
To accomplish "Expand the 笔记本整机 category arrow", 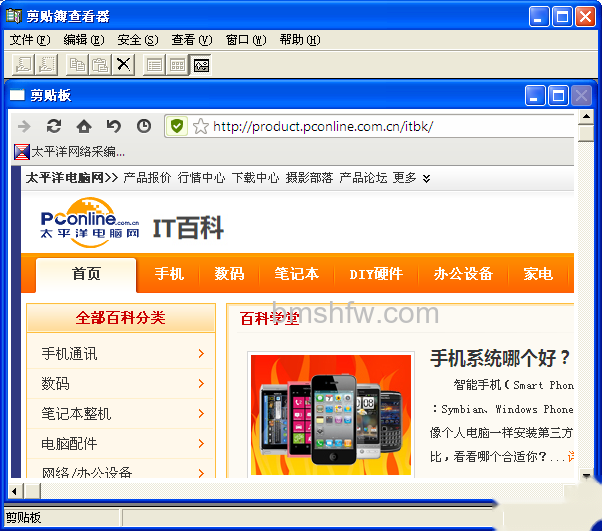I will (201, 414).
